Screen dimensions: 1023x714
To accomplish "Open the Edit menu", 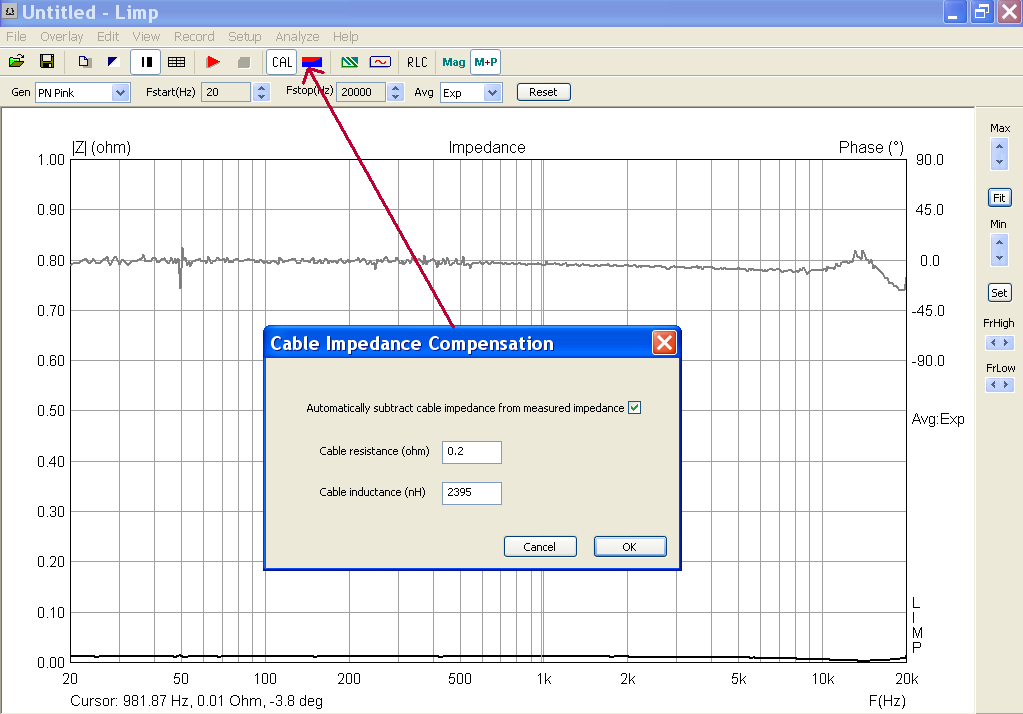I will [x=108, y=37].
